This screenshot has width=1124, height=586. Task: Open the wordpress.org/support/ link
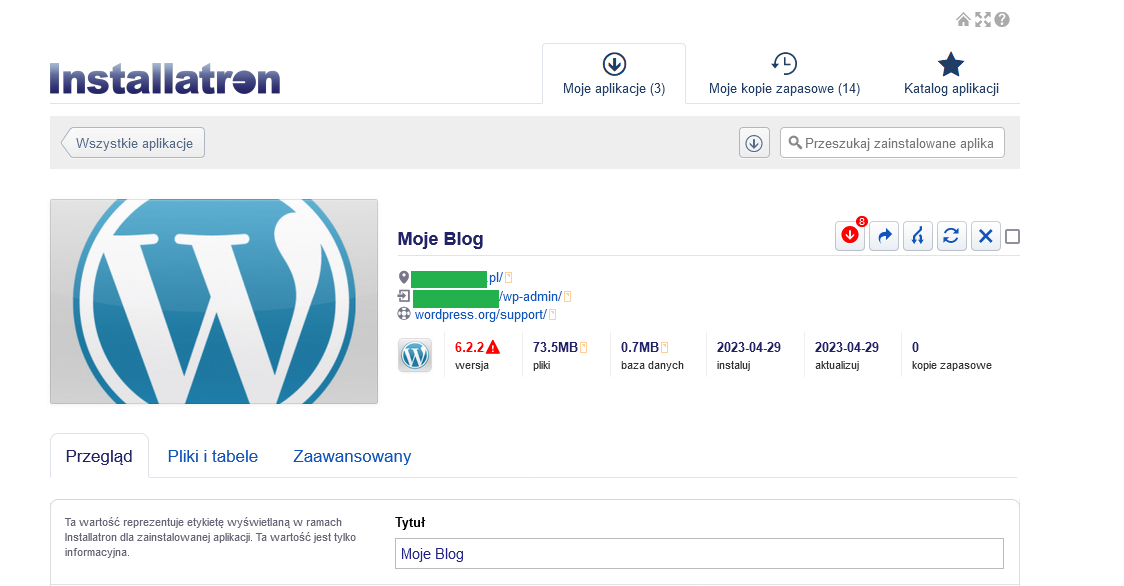pyautogui.click(x=480, y=314)
